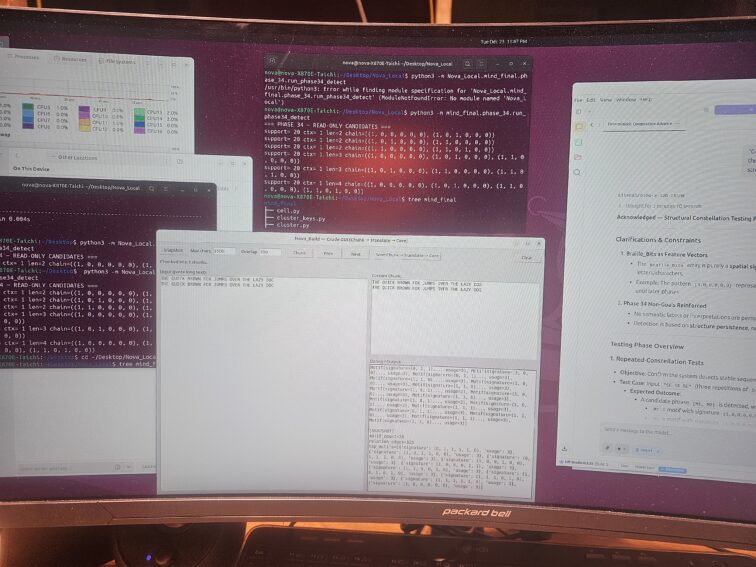Click the attachment icon below the message box
Screen dimensions: 756x567
pyautogui.click(x=608, y=448)
